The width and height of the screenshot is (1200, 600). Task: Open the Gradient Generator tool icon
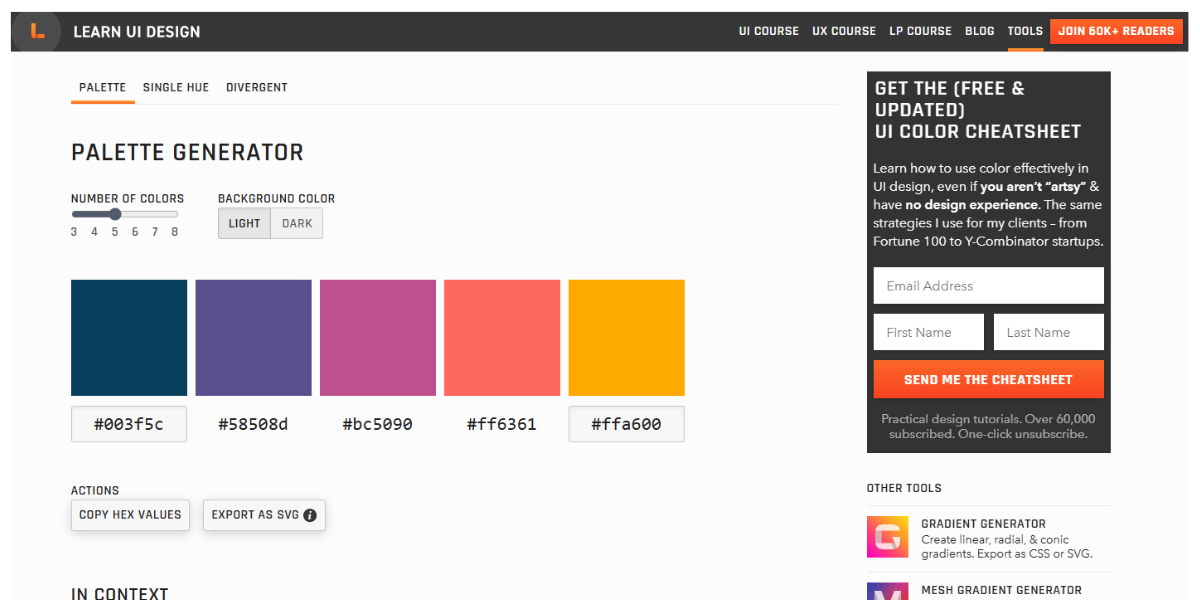click(x=888, y=537)
